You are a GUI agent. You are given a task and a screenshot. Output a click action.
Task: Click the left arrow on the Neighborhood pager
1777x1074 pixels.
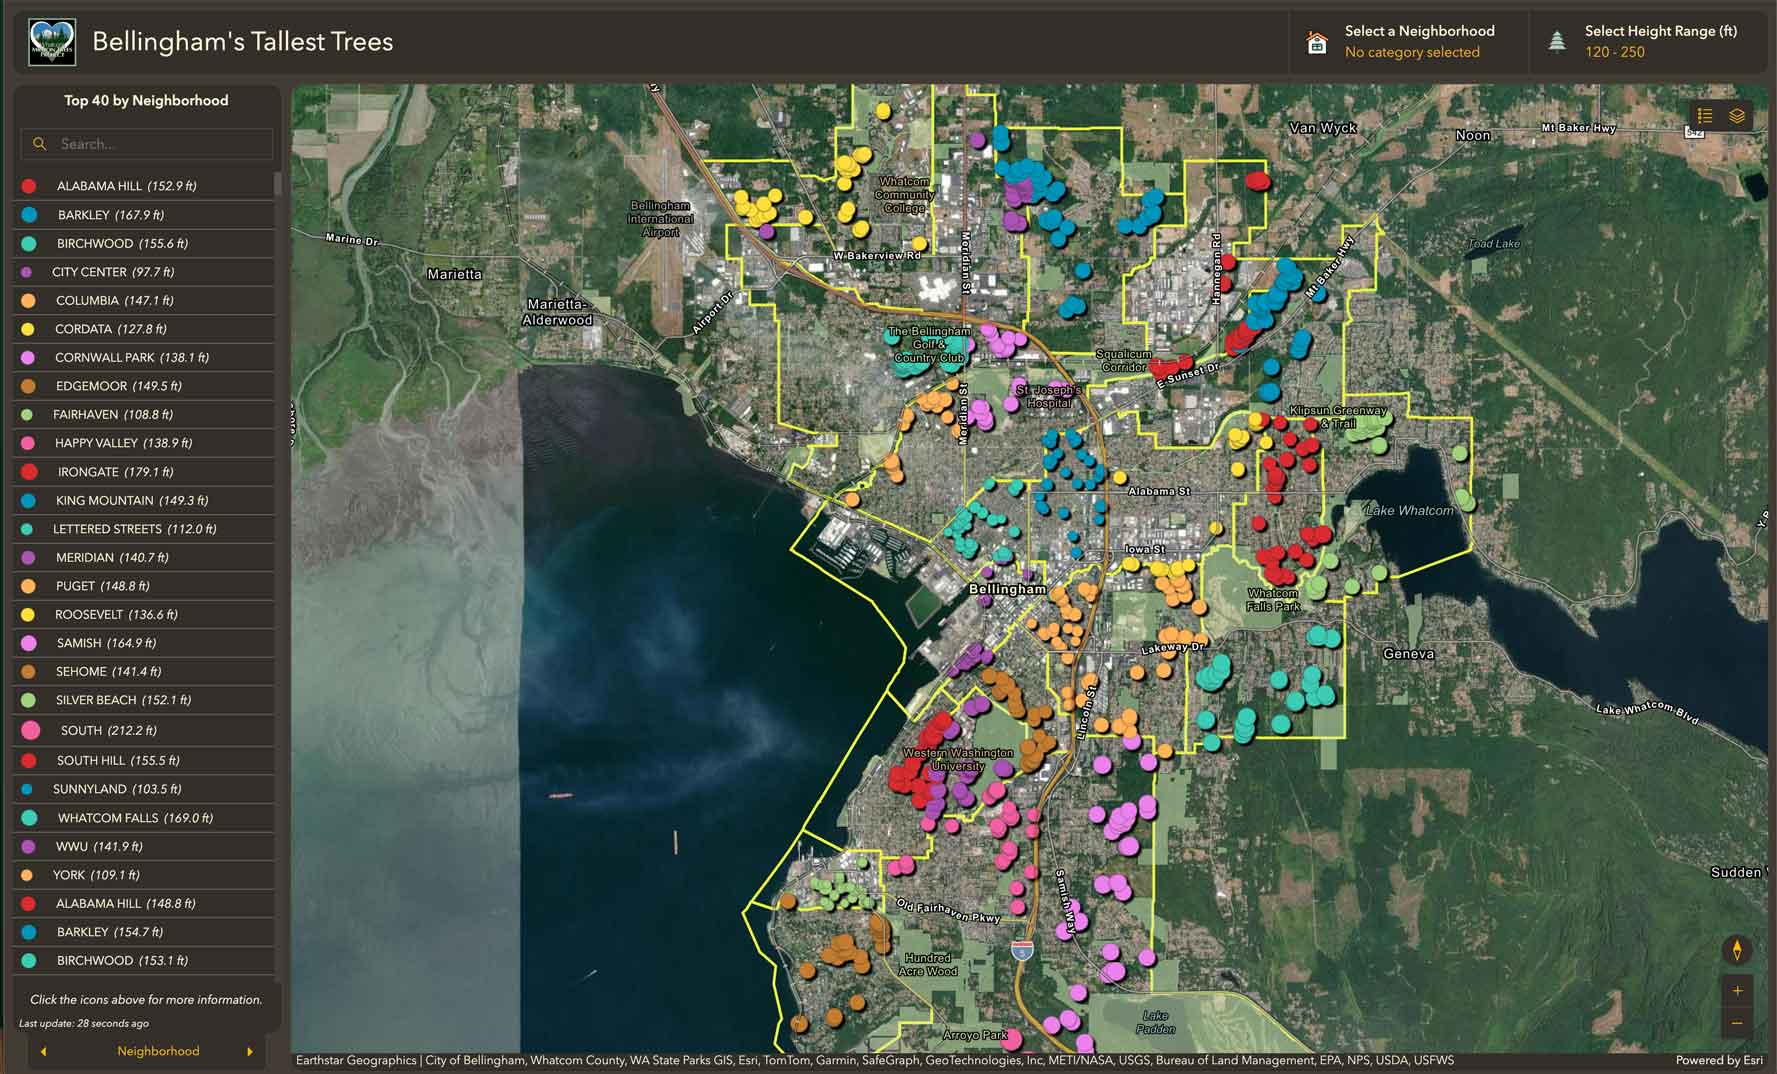tap(43, 1051)
